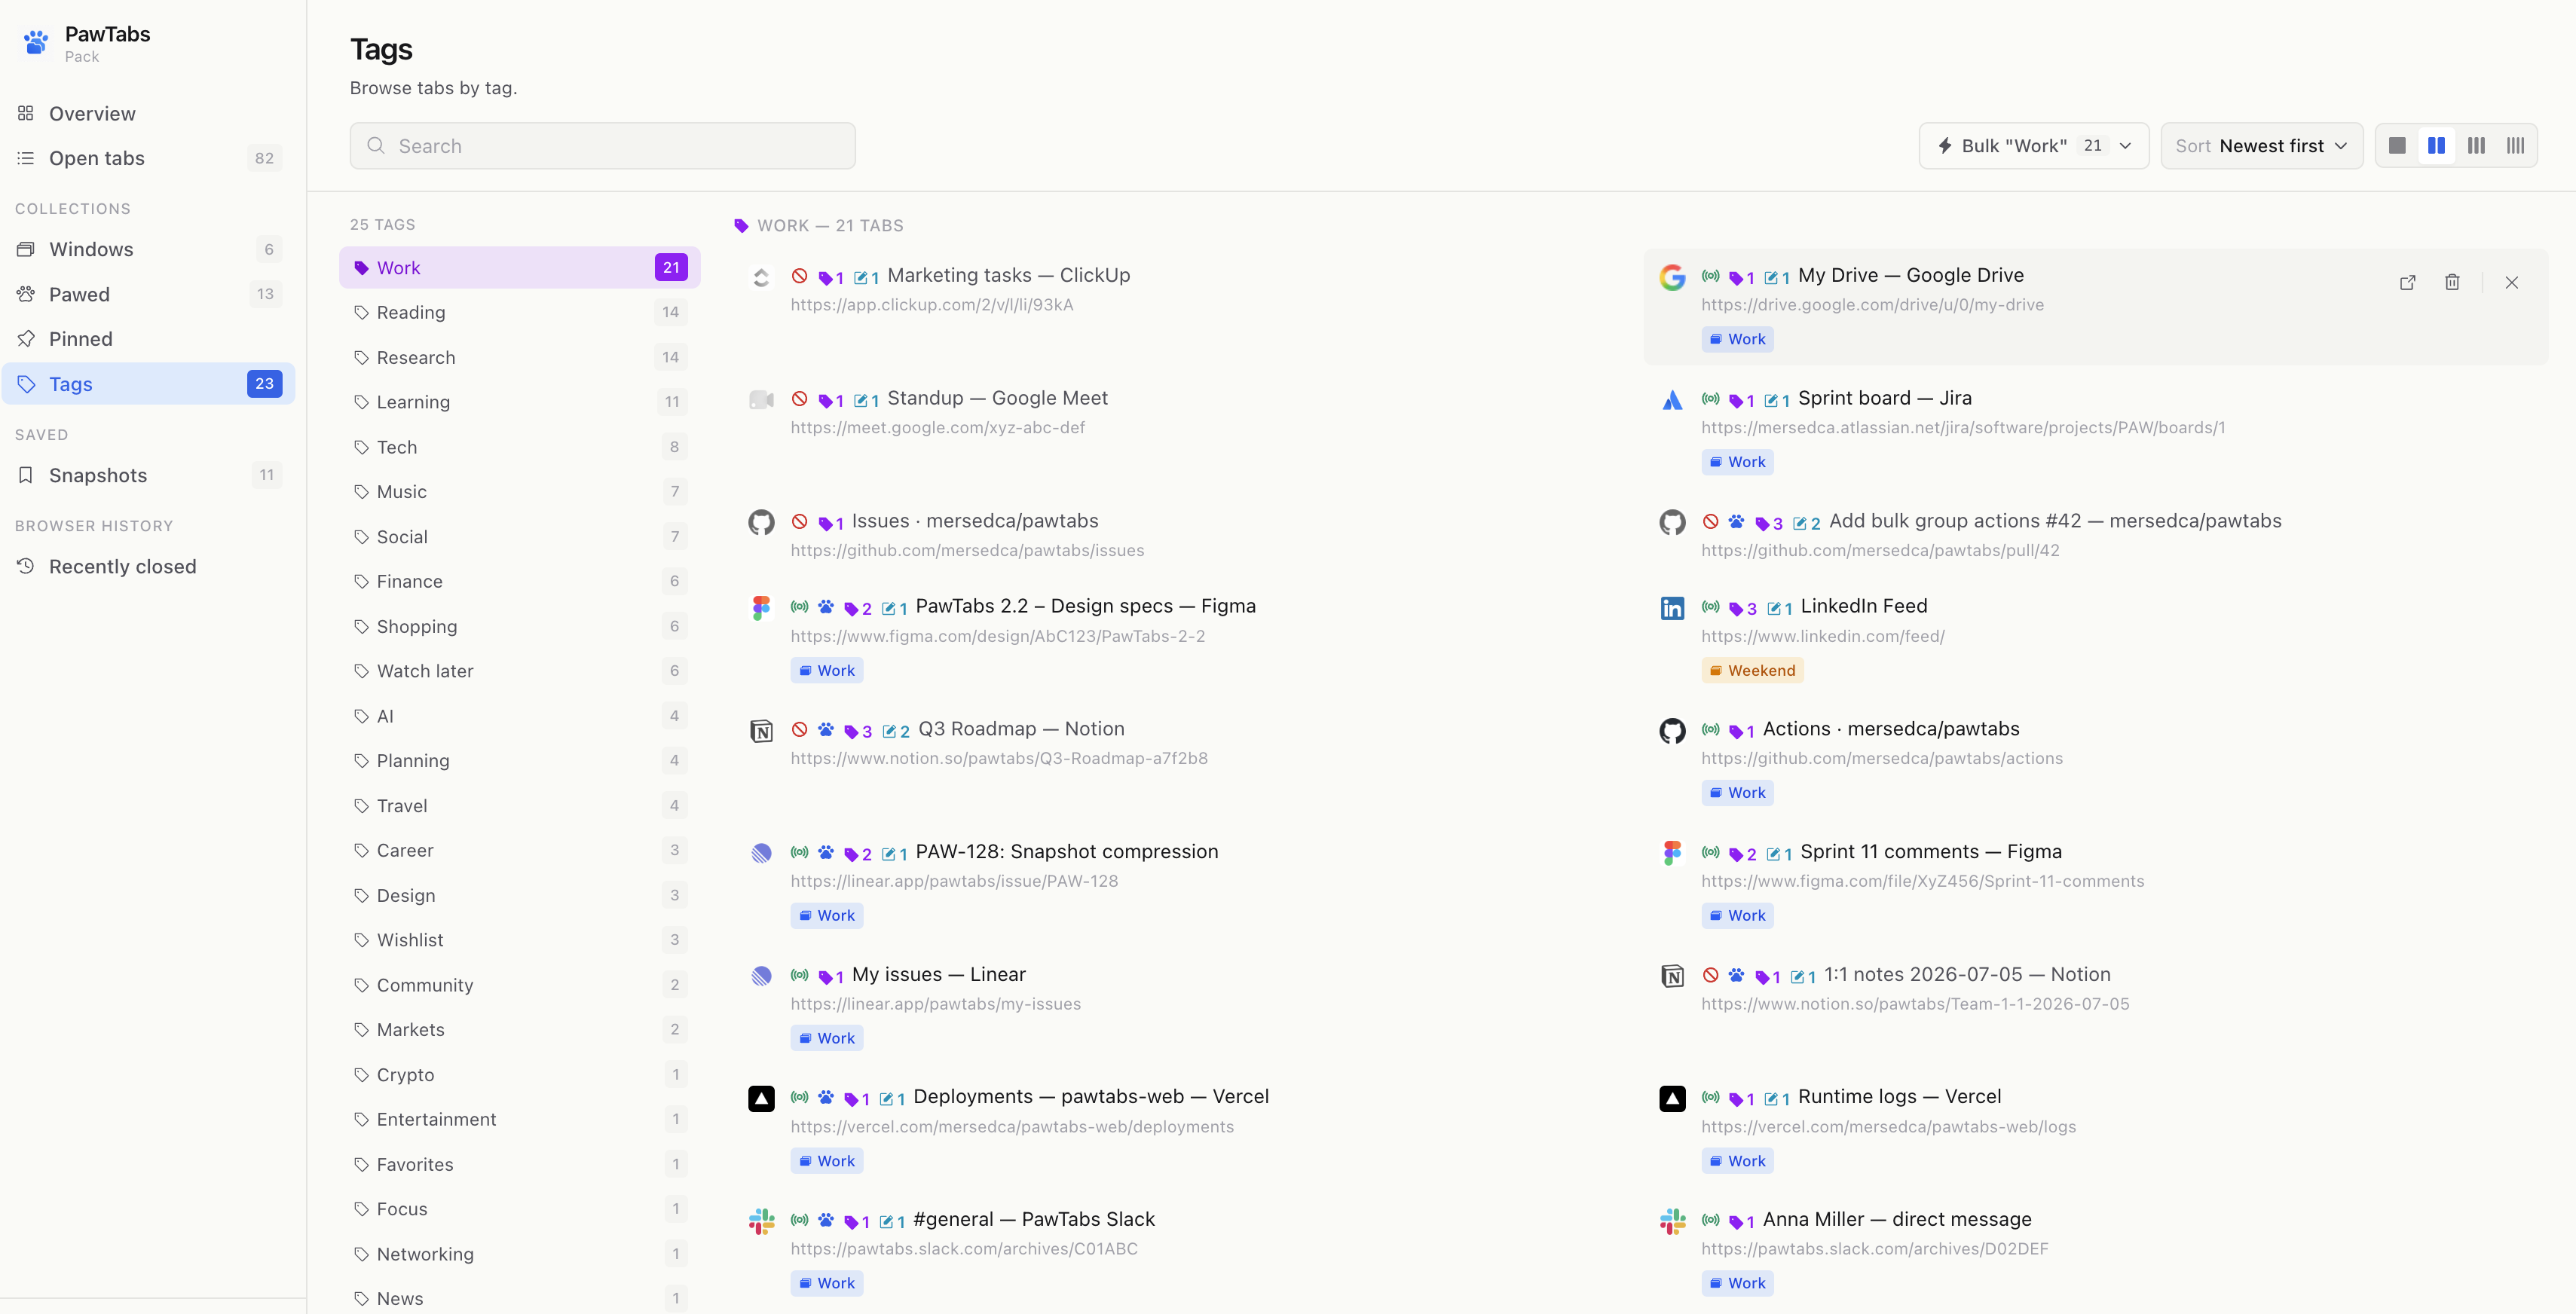Click the Work chip under My issues — Linear
2576x1314 pixels.
pyautogui.click(x=826, y=1038)
